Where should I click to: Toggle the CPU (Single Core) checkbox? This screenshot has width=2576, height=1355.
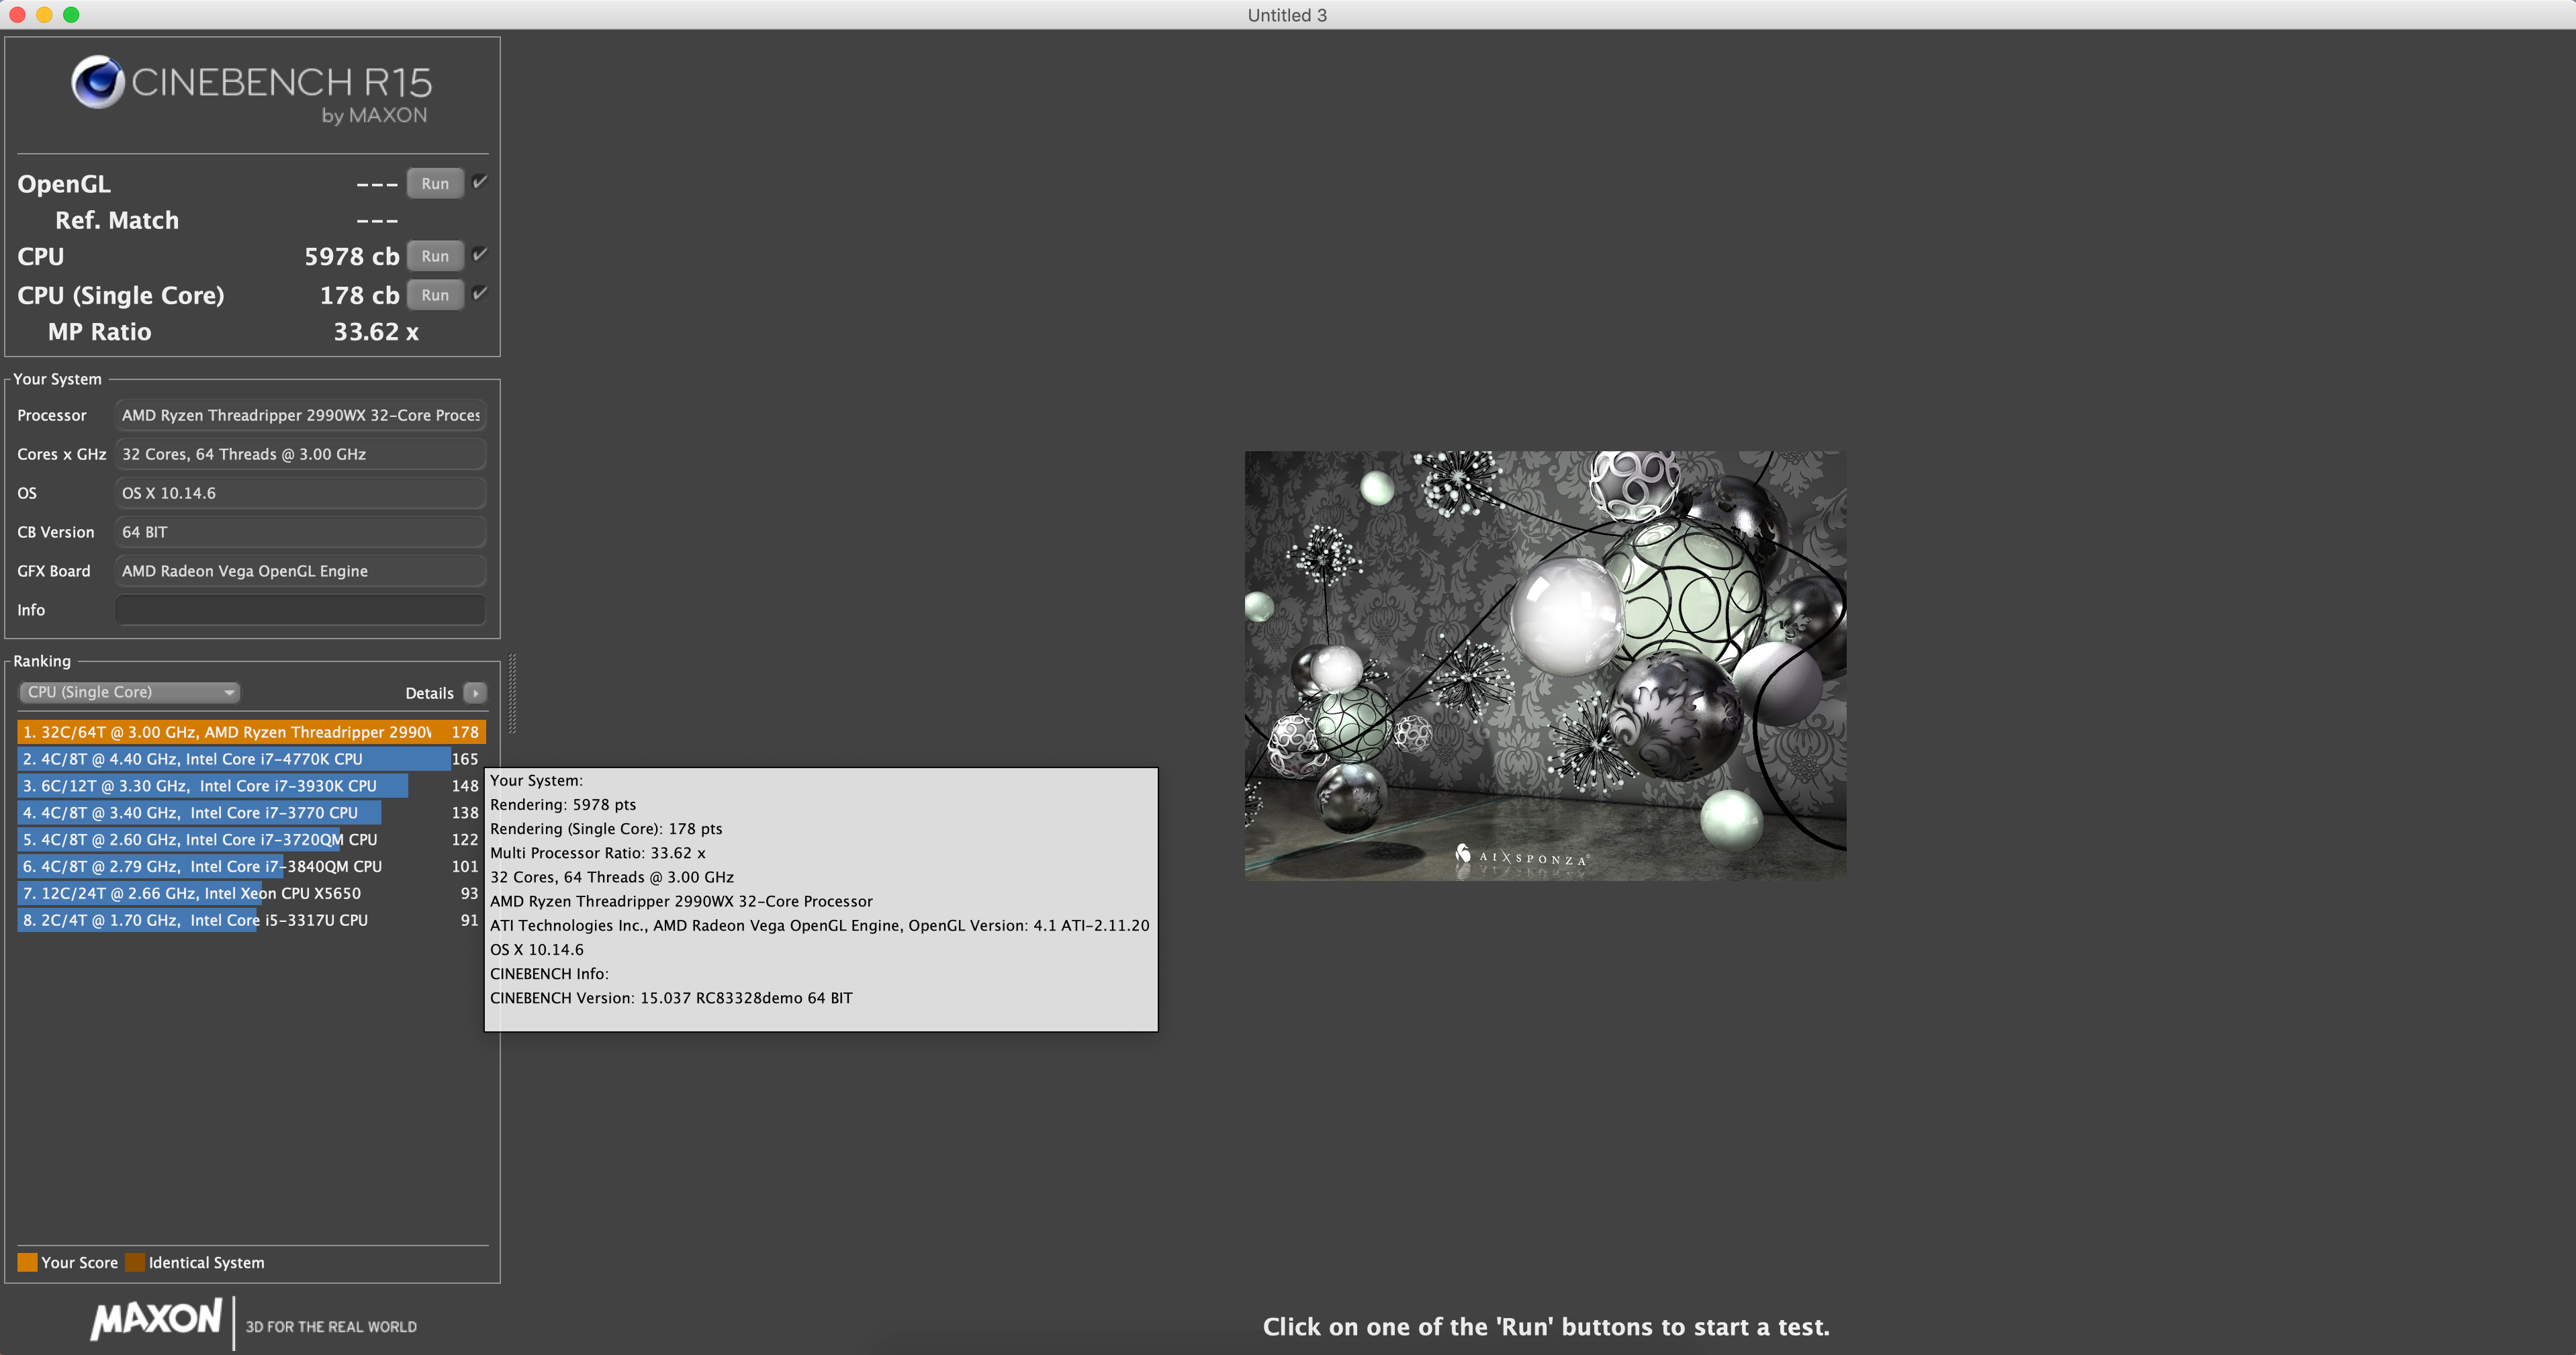(x=480, y=293)
